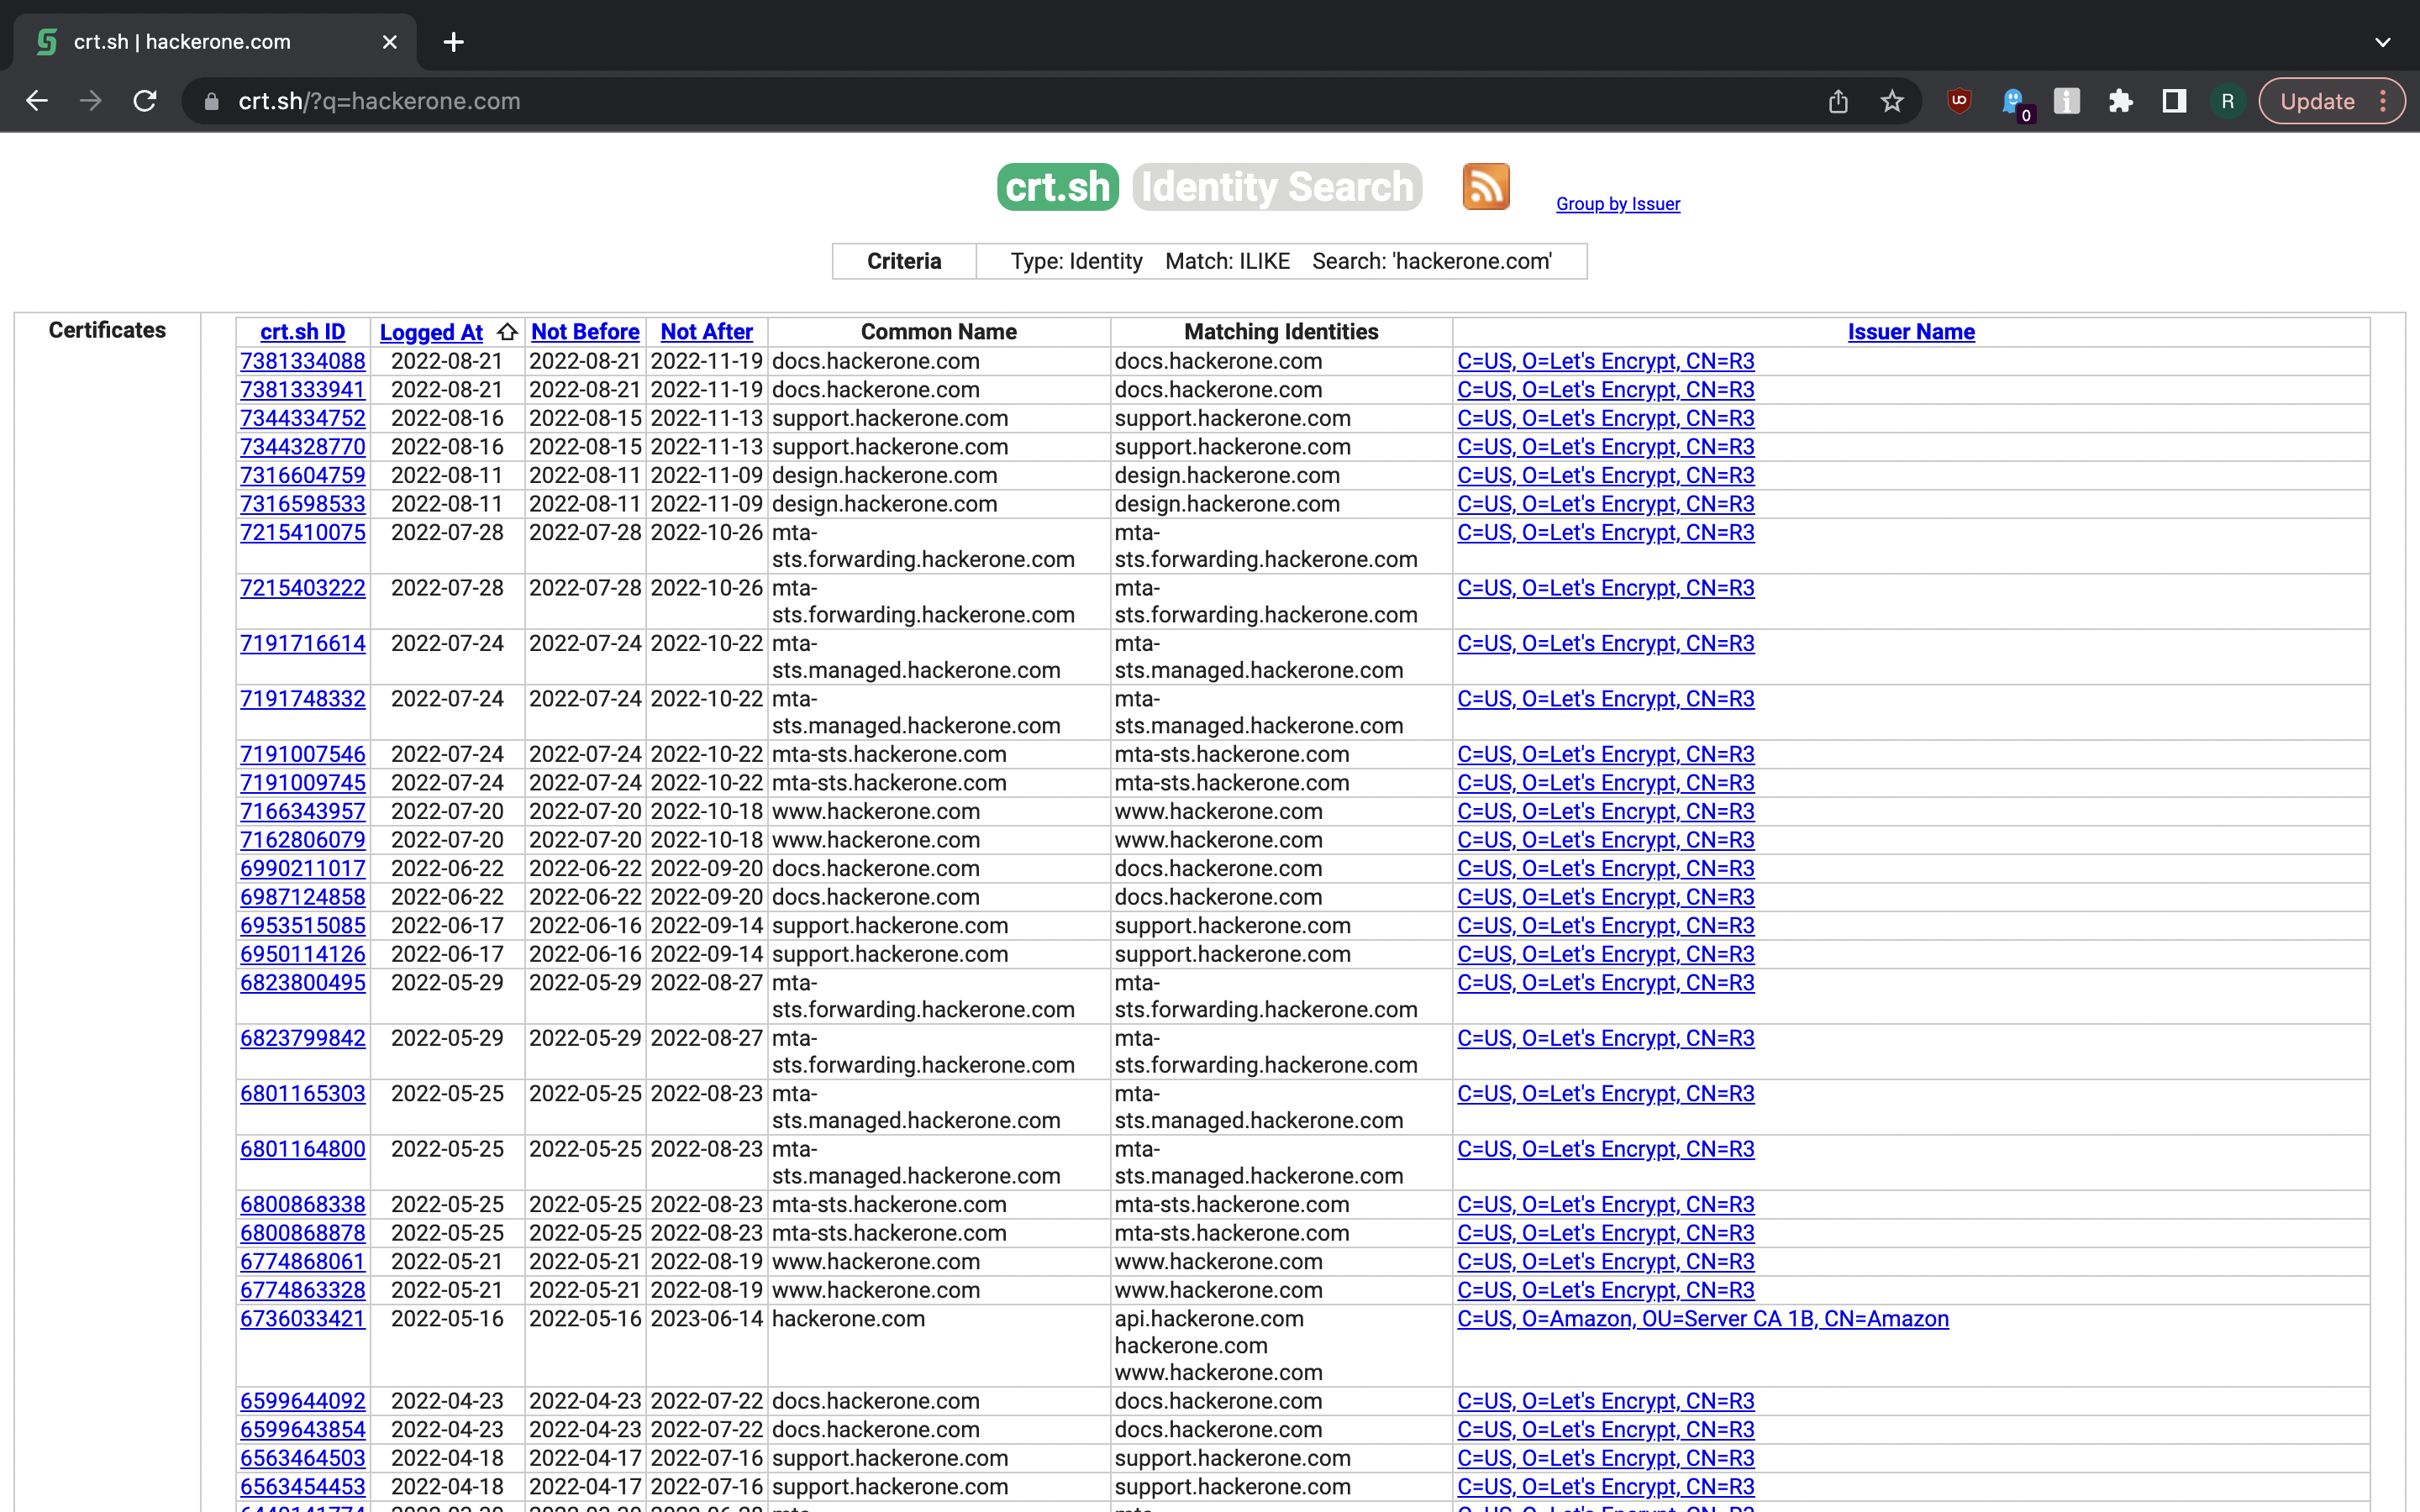The image size is (2420, 1512).
Task: Open the Amazon Server CA 1B issuer link
Action: (x=1703, y=1319)
